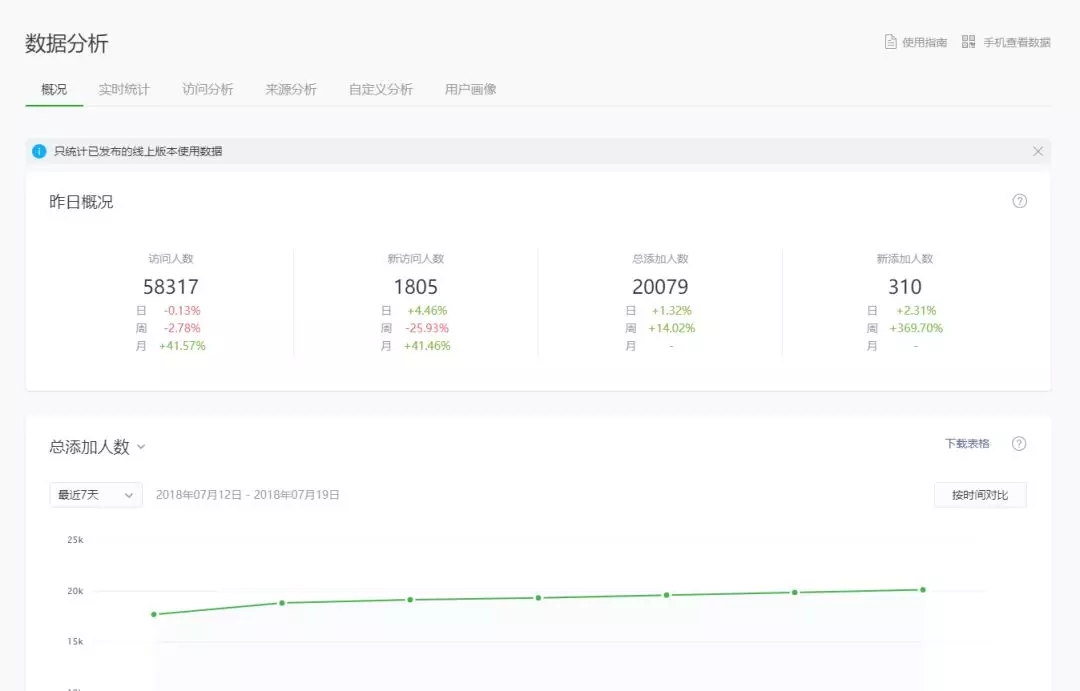
Task: Click the 手机查看数据 link
Action: (x=1017, y=43)
